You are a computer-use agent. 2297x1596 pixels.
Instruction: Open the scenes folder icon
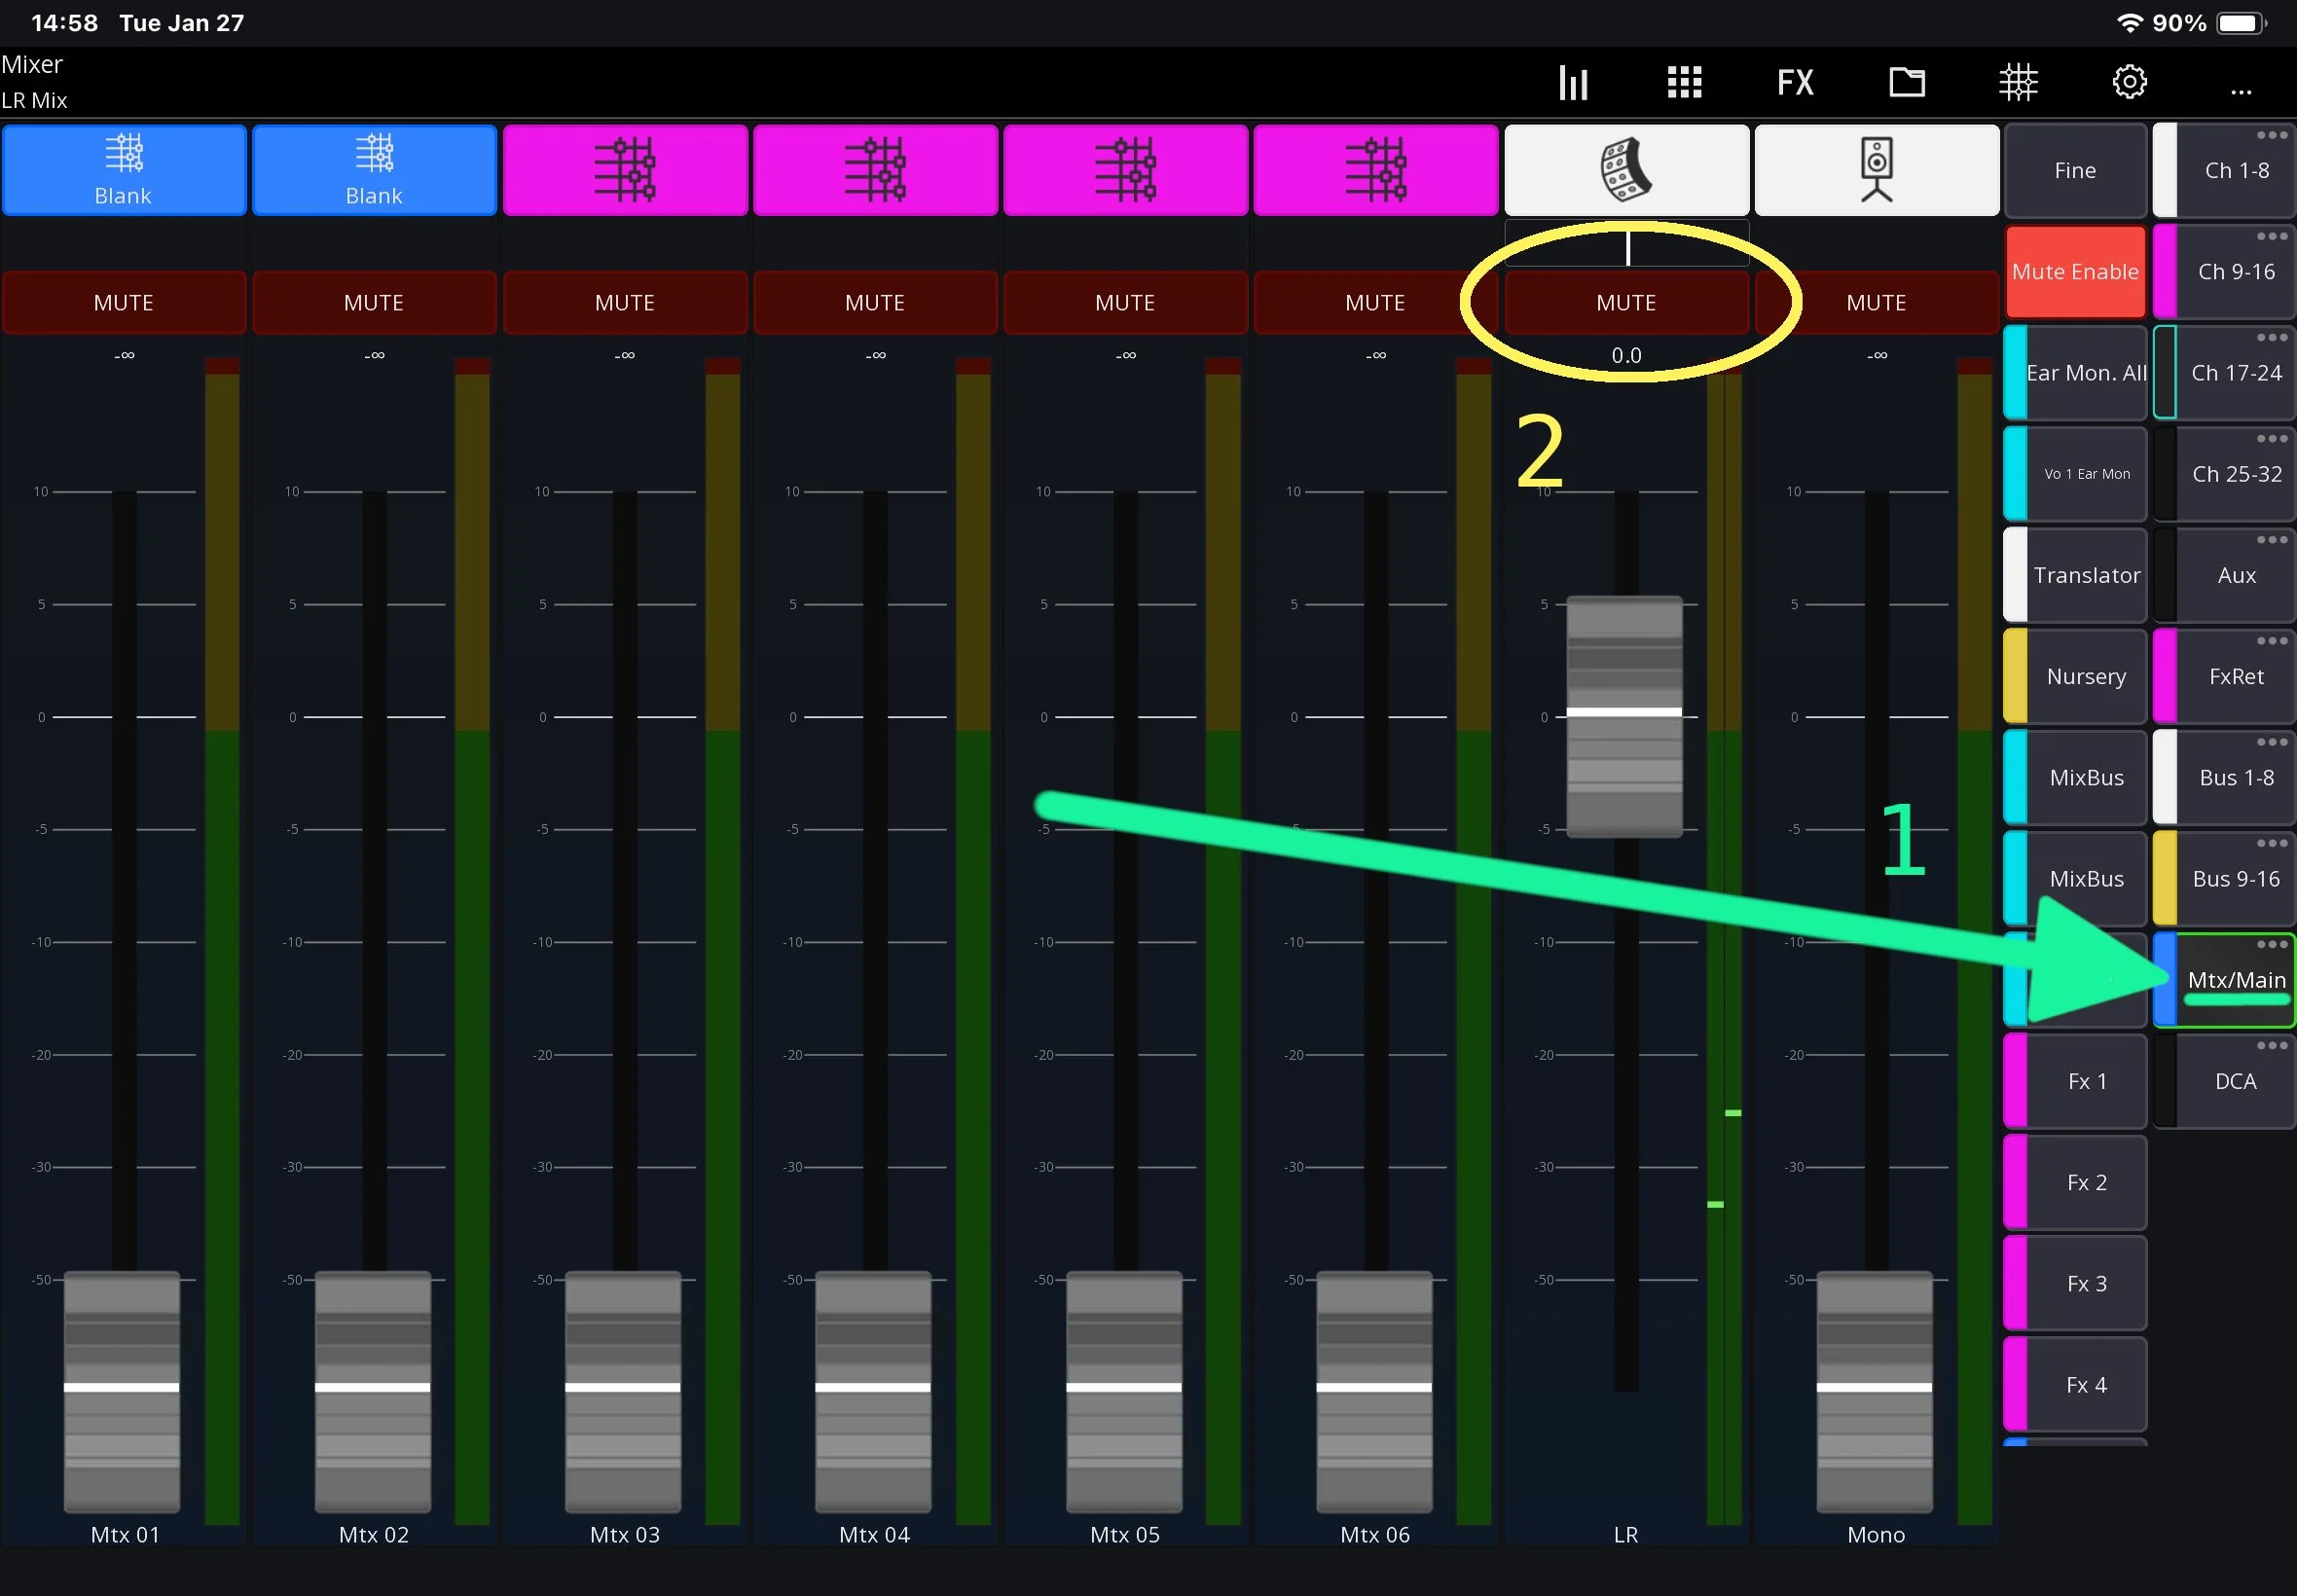point(1906,82)
